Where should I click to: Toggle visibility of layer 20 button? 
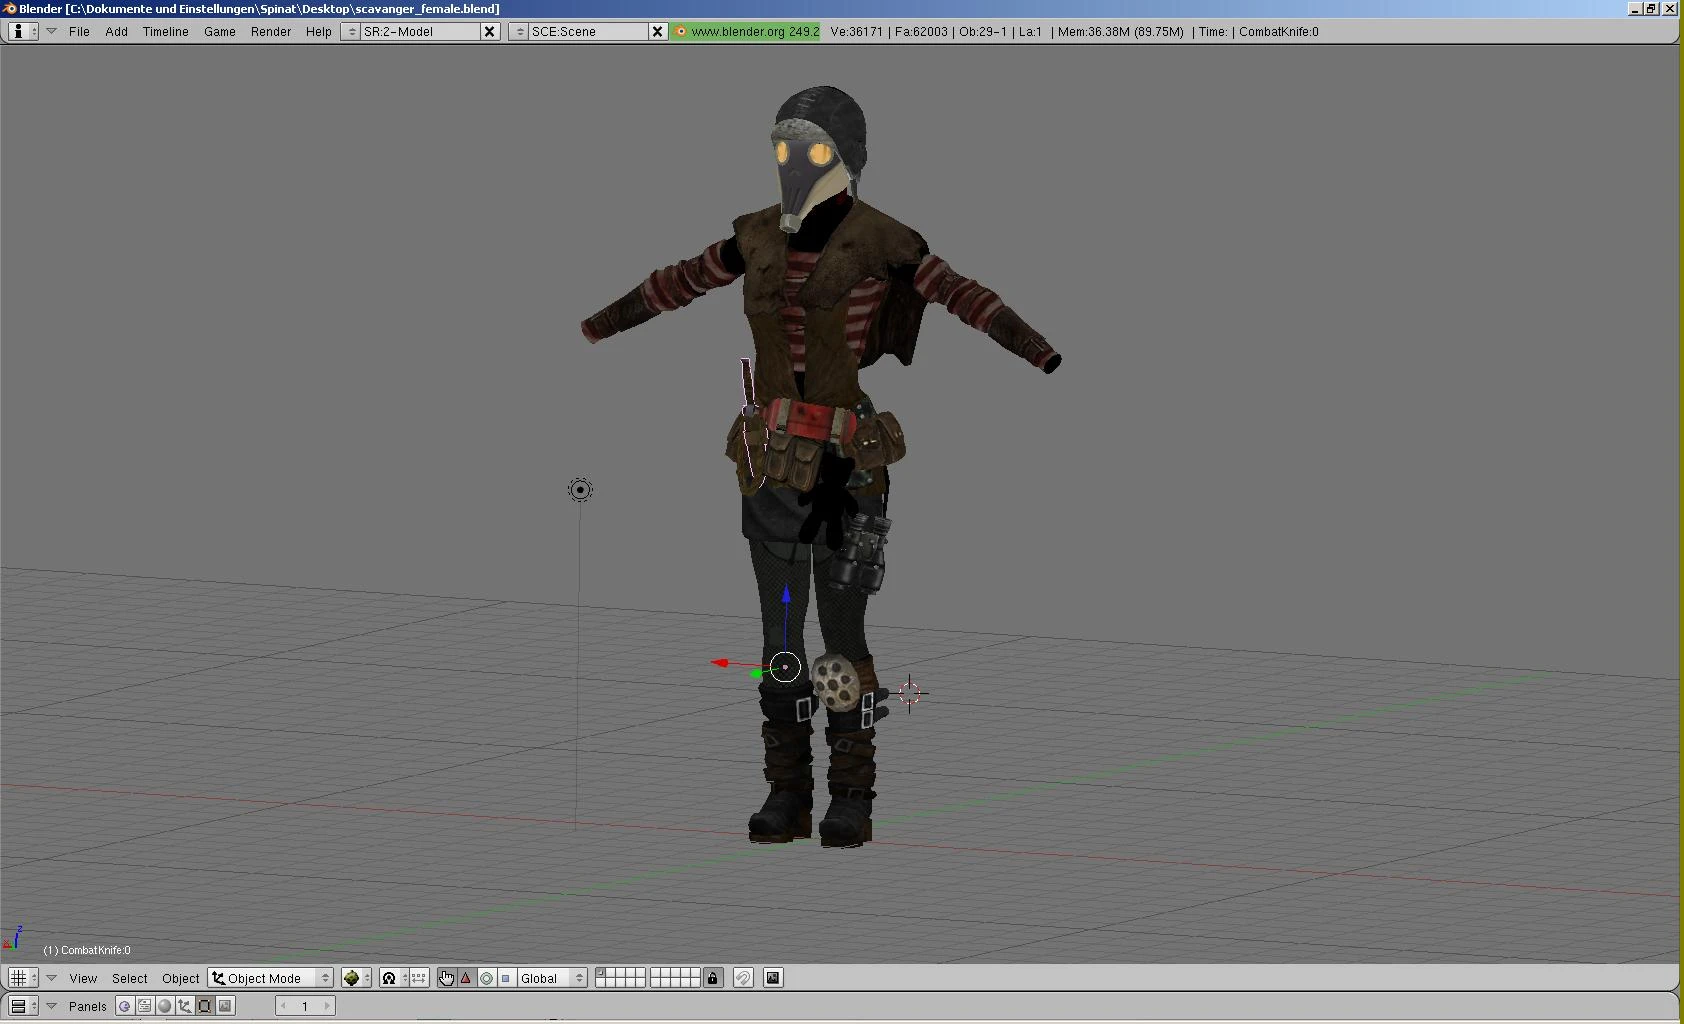tap(695, 983)
